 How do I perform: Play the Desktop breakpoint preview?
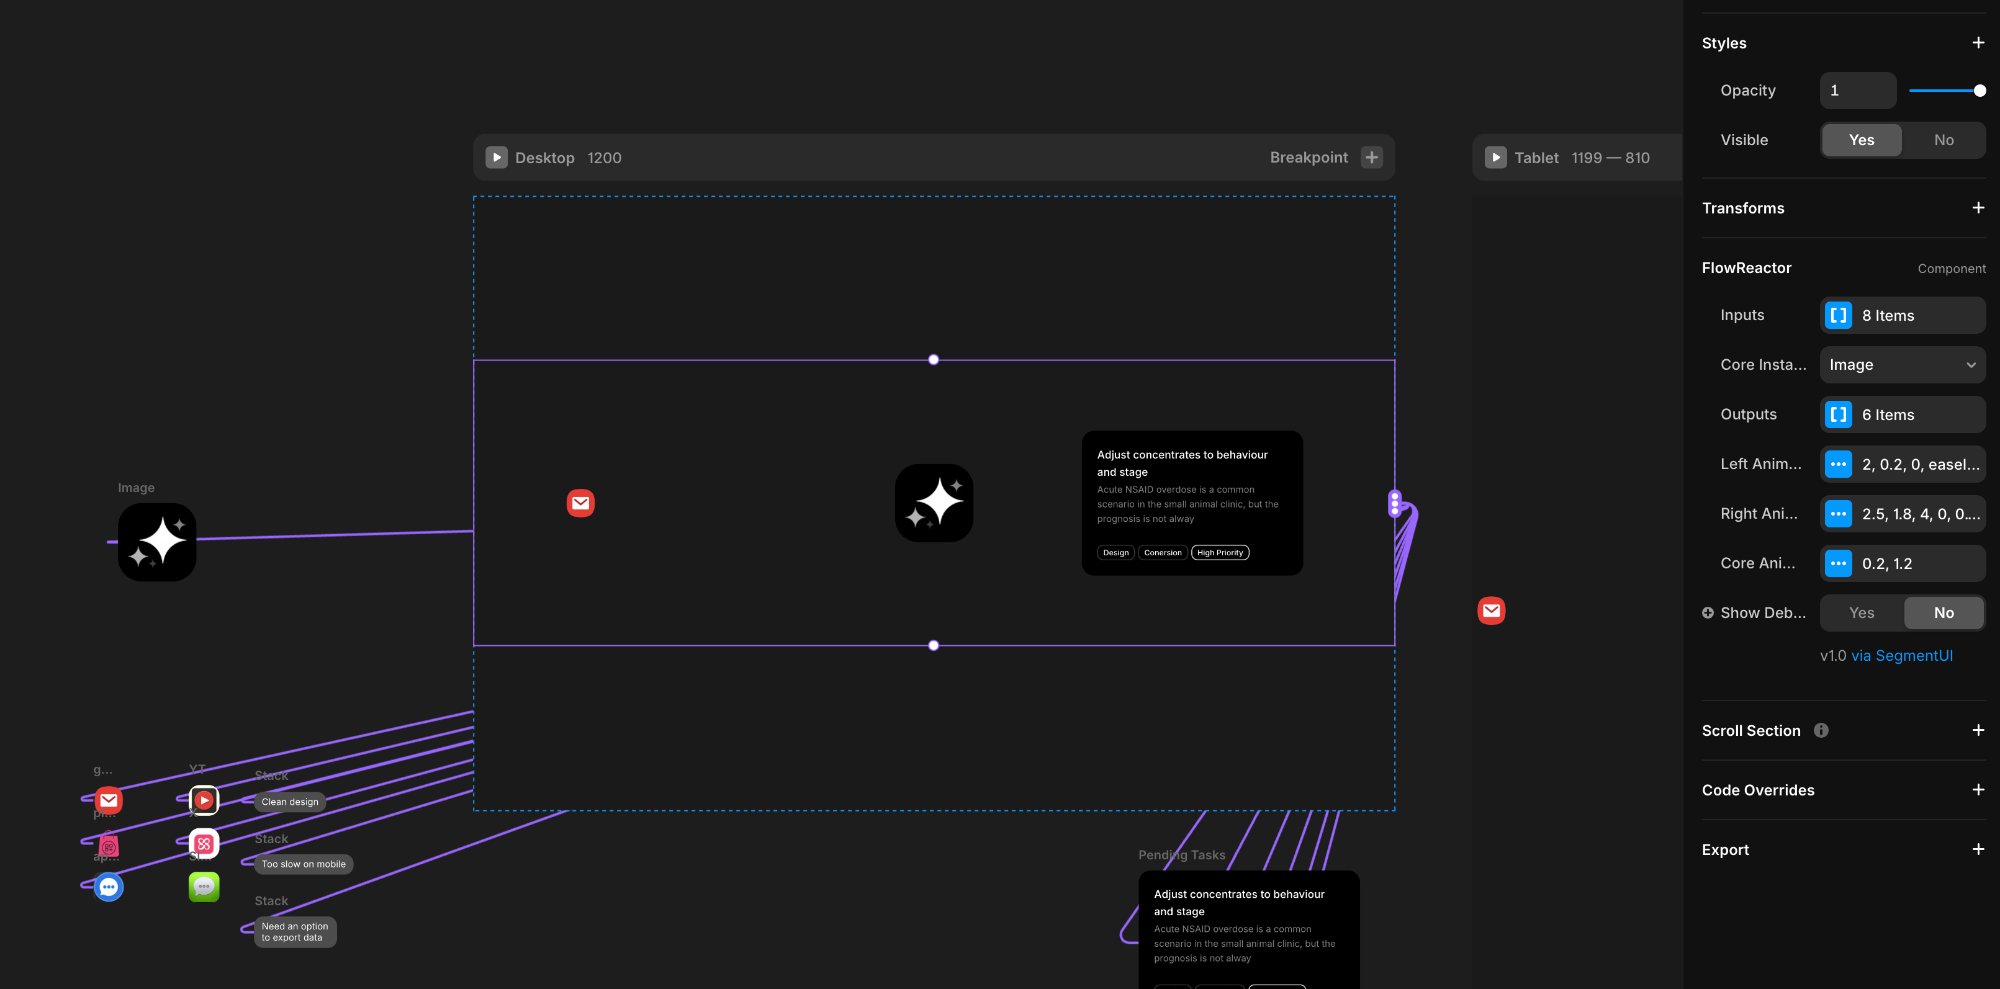coord(496,158)
